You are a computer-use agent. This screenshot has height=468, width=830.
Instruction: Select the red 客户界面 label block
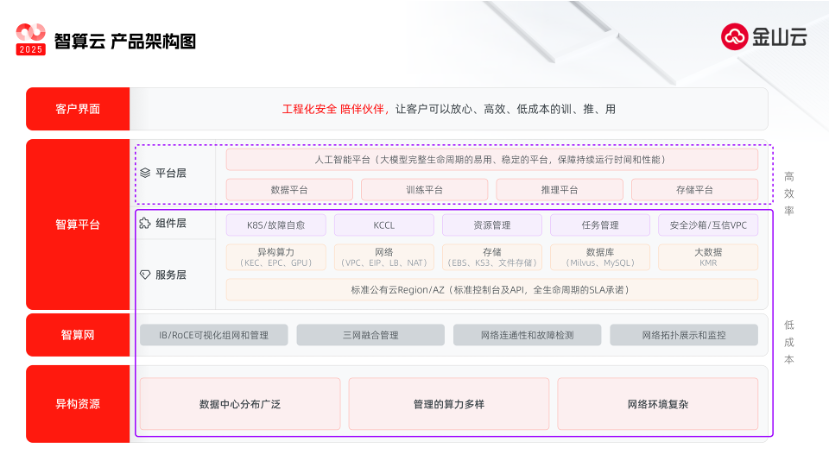(77, 109)
